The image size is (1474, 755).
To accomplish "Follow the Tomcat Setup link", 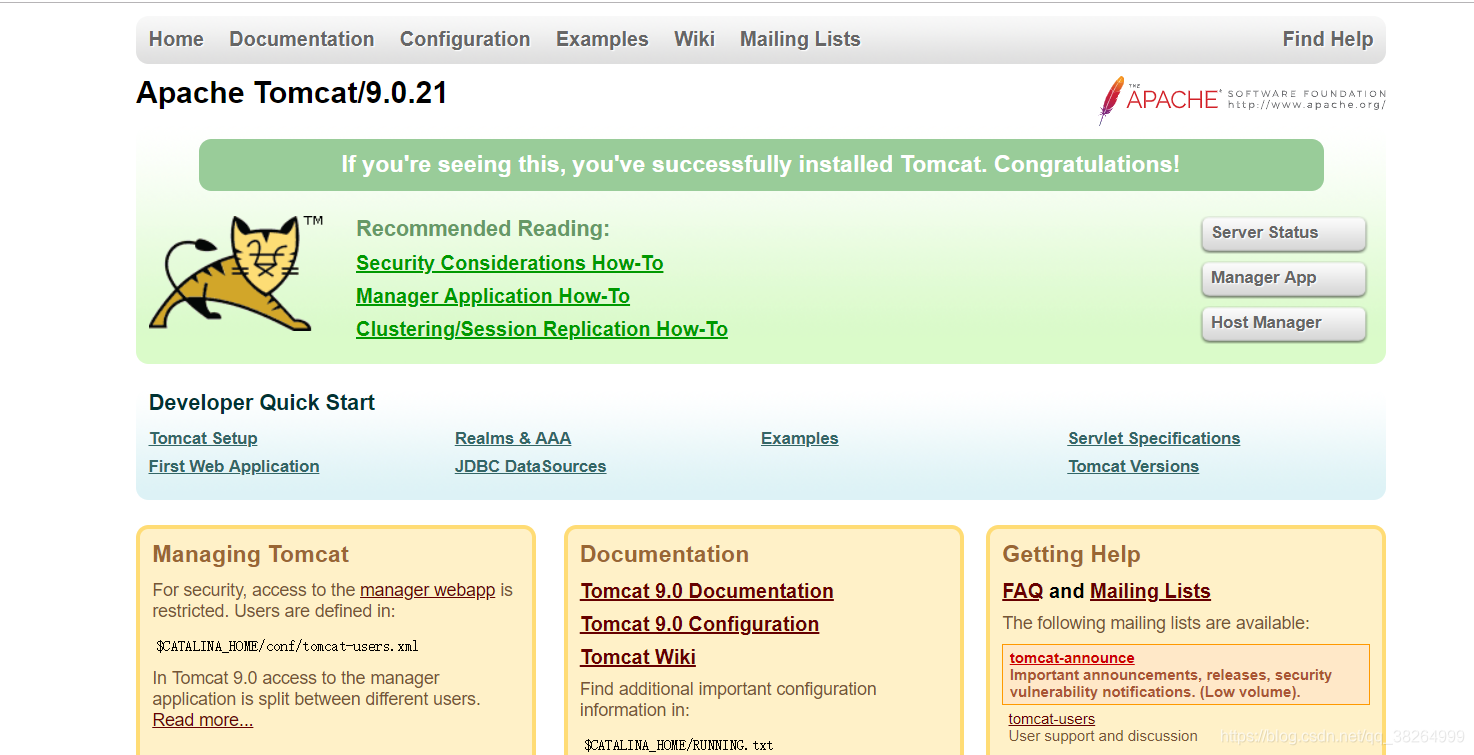I will point(203,438).
